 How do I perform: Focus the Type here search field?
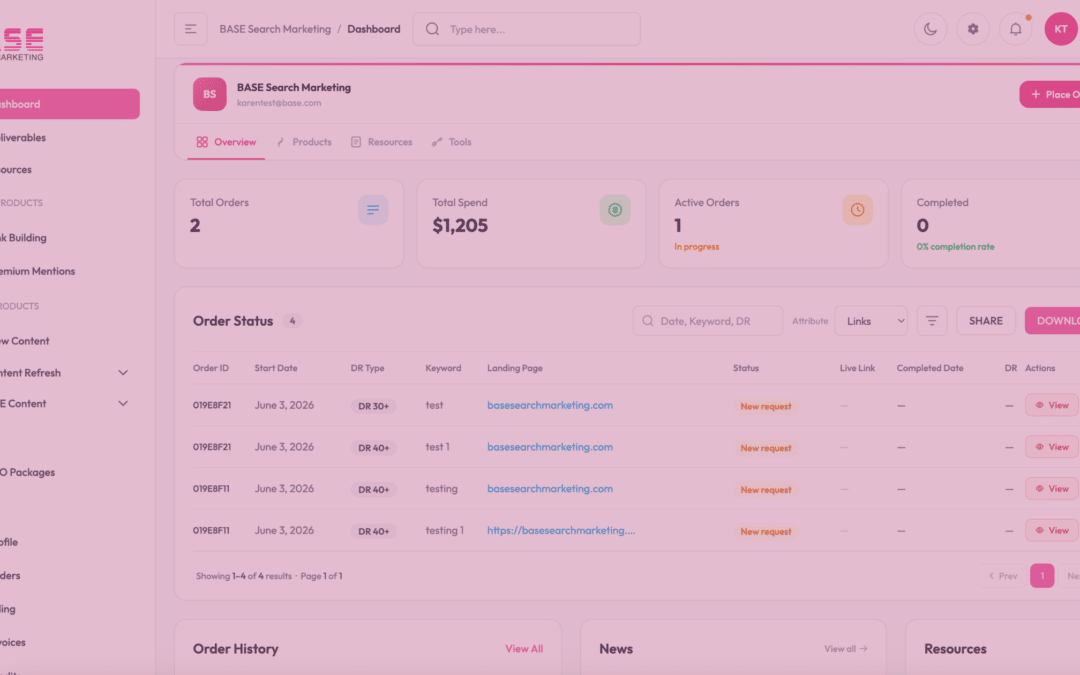pos(527,29)
